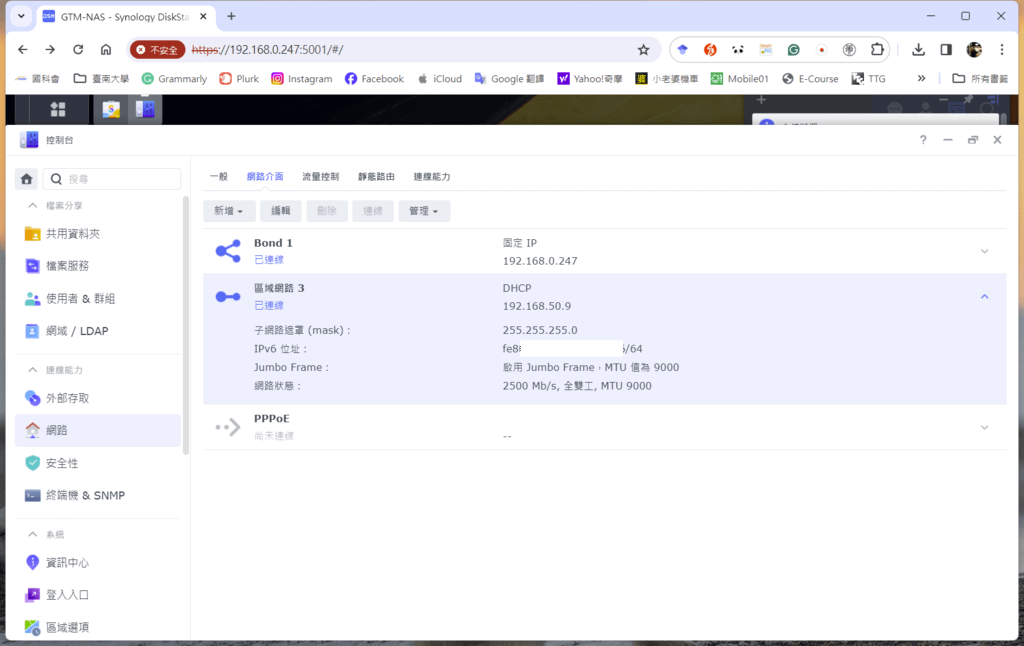This screenshot has width=1024, height=646.
Task: Click the 2500 Mb/s network status value
Action: point(577,386)
